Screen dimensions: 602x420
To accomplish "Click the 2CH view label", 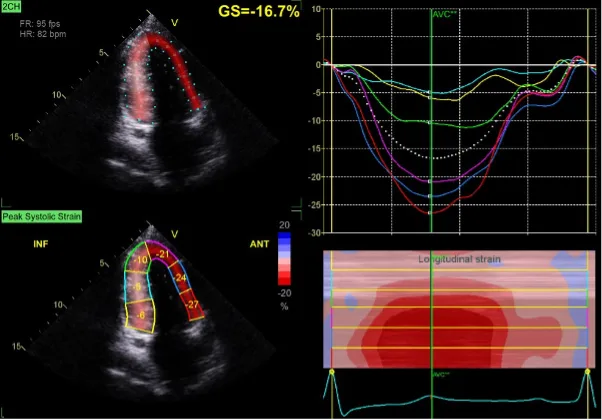I will click(11, 6).
